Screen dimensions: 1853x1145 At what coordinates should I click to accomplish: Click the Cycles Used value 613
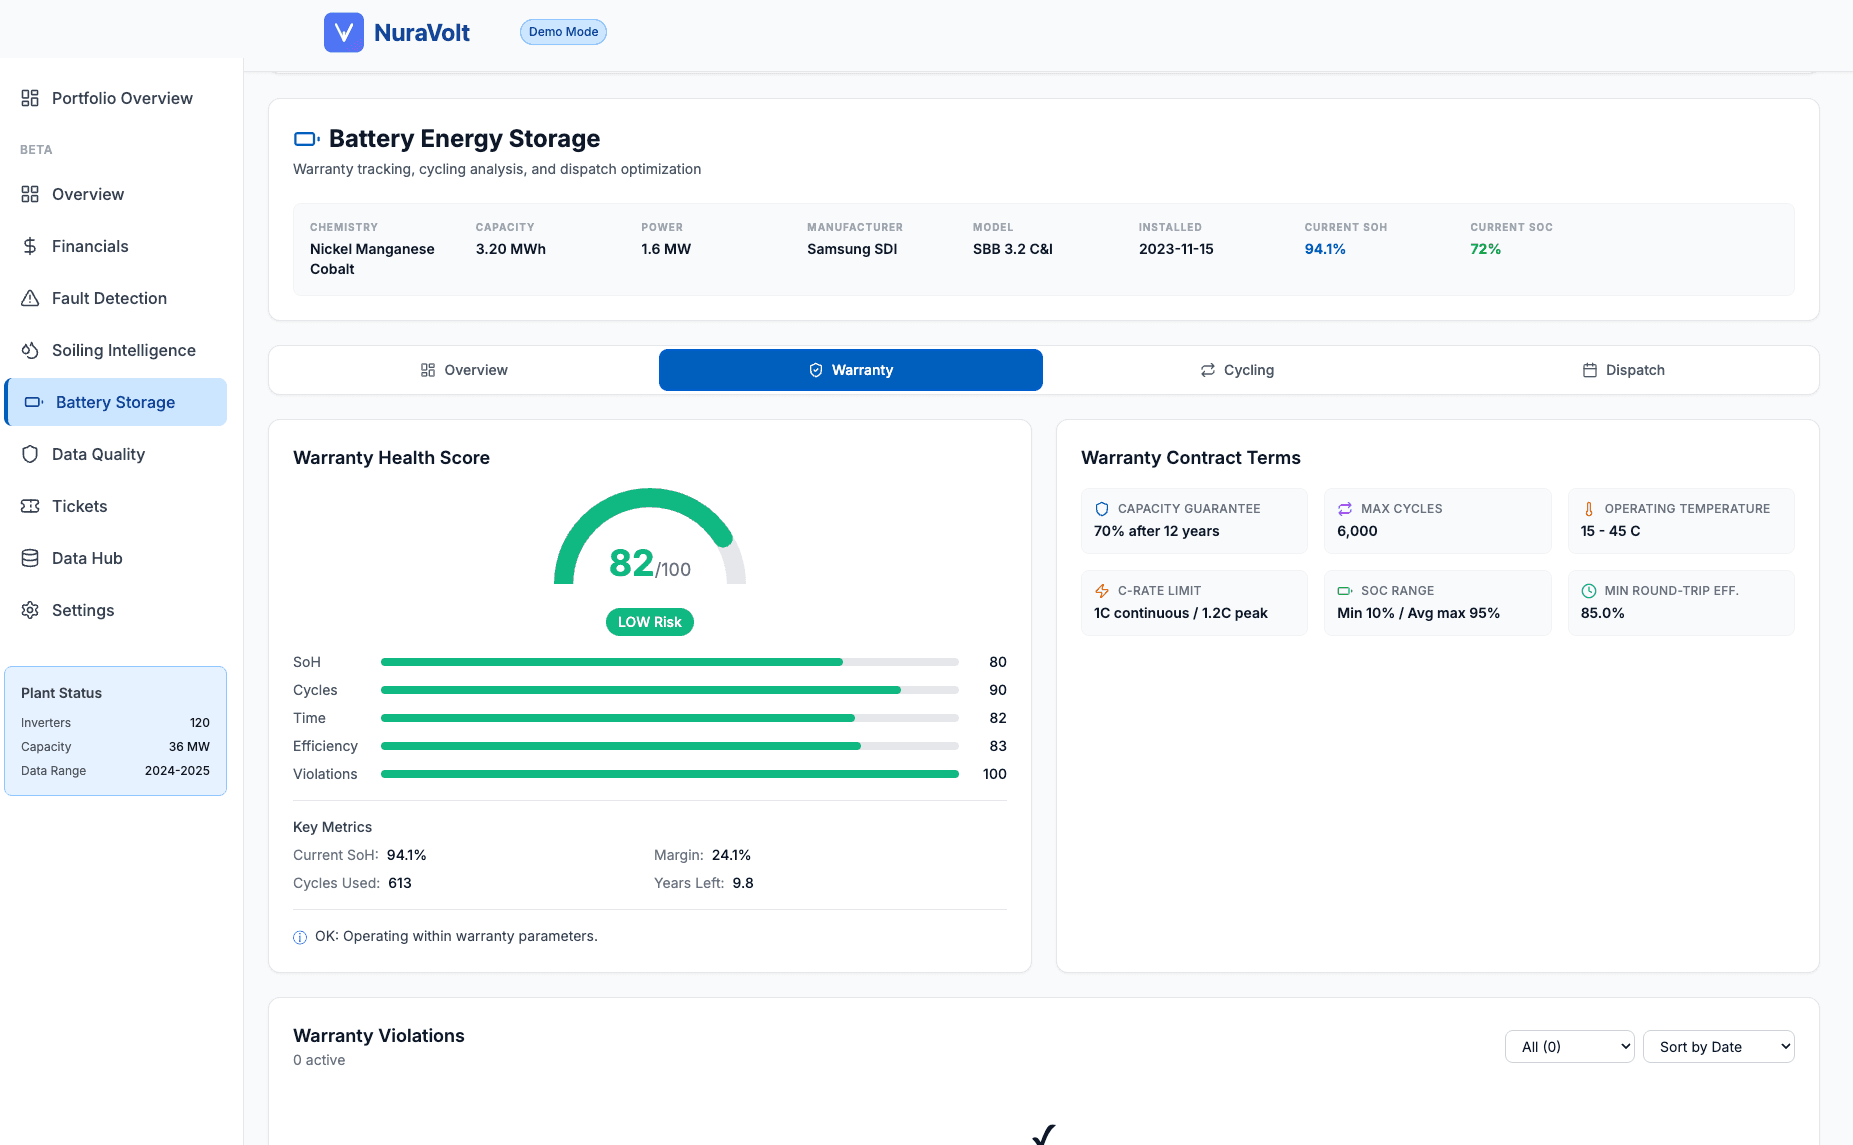tap(400, 883)
